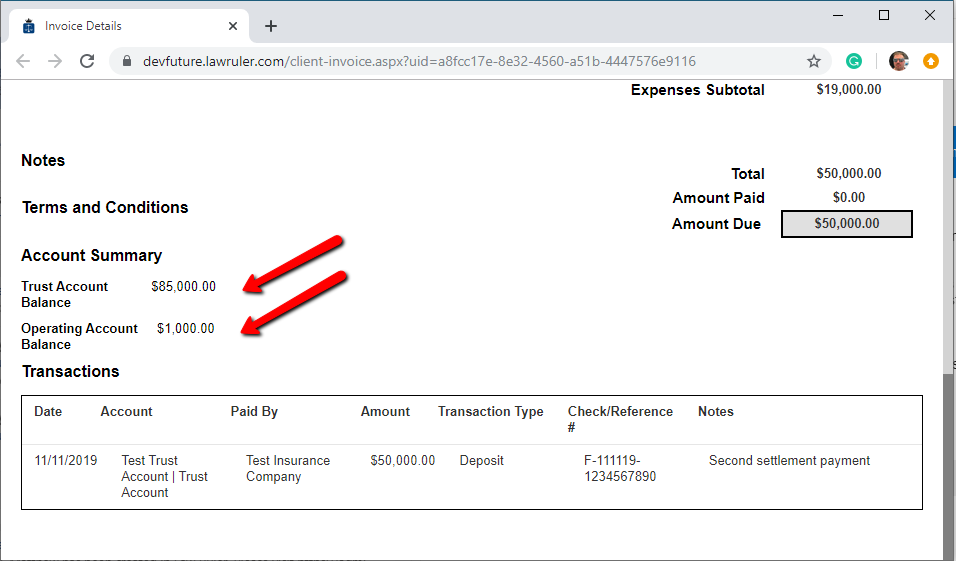This screenshot has width=956, height=561.
Task: Click the Operating Account Balance $1,000.00 value
Action: [185, 329]
